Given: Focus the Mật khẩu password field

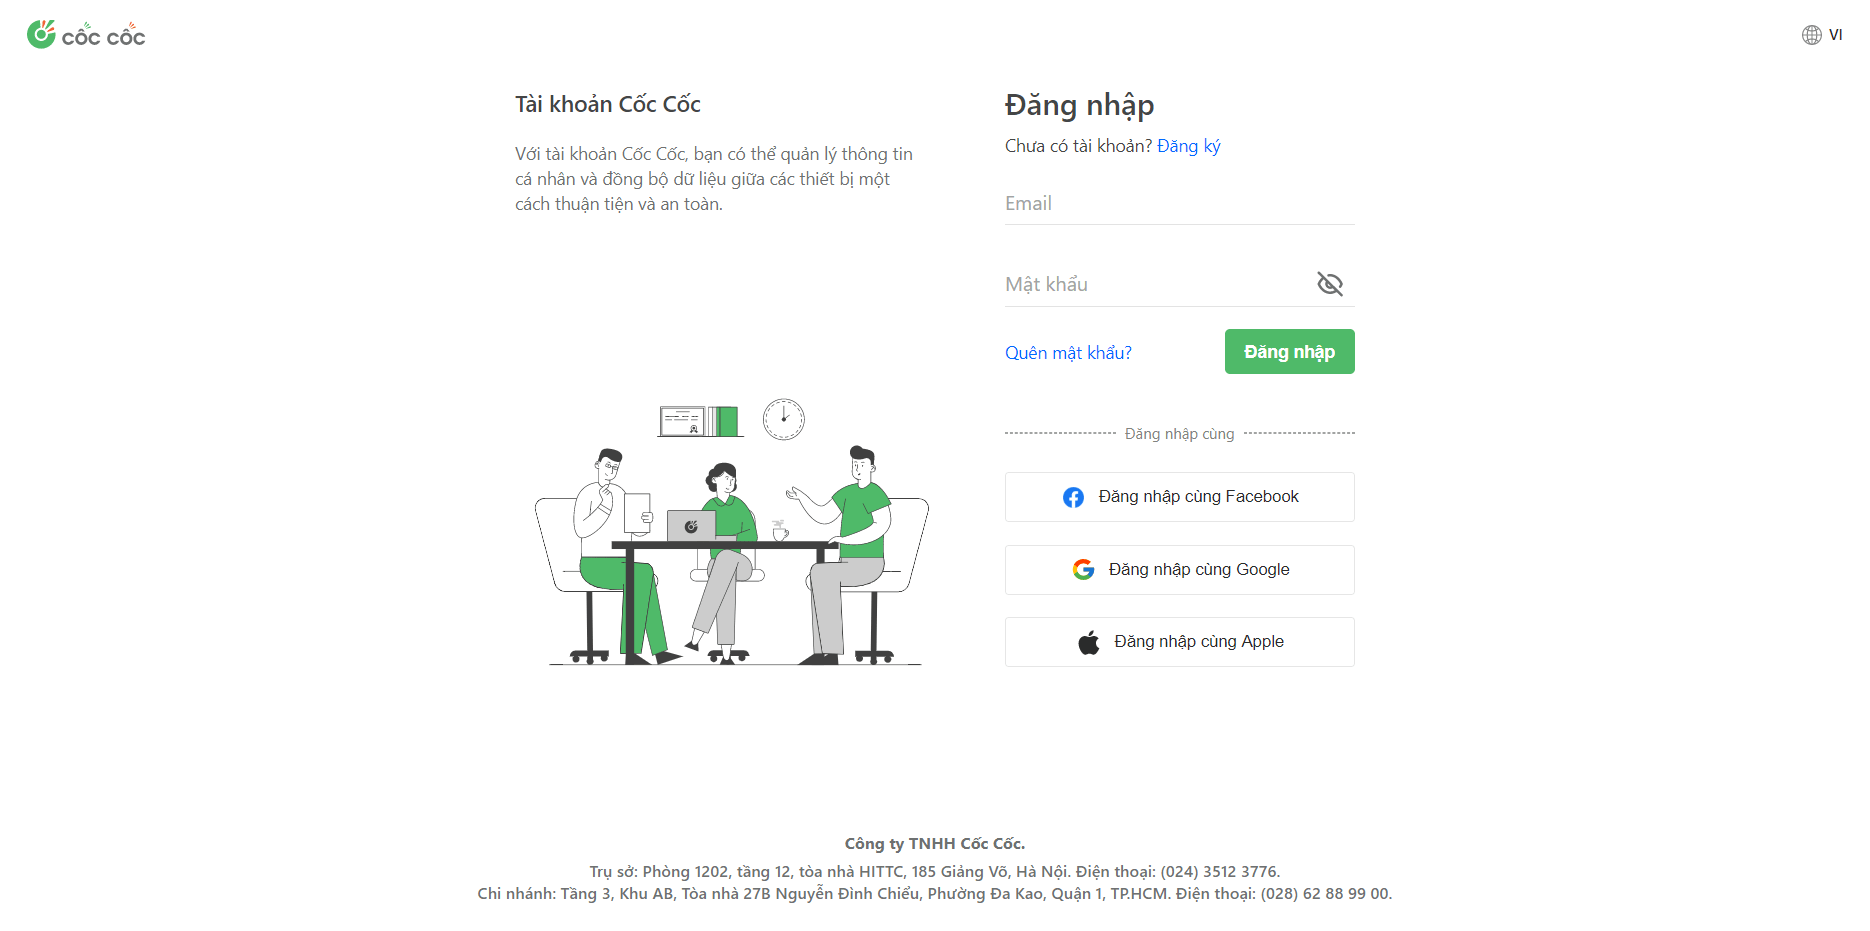Looking at the screenshot, I should [x=1159, y=285].
